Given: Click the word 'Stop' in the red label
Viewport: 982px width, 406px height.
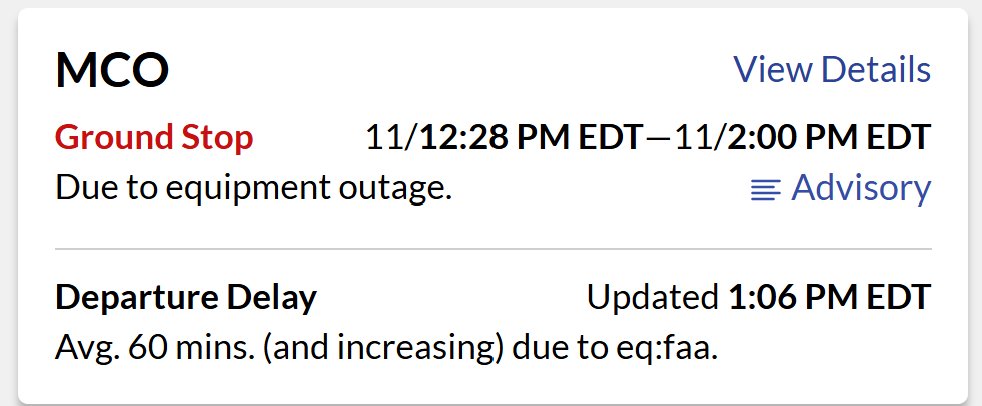Looking at the screenshot, I should tap(217, 137).
